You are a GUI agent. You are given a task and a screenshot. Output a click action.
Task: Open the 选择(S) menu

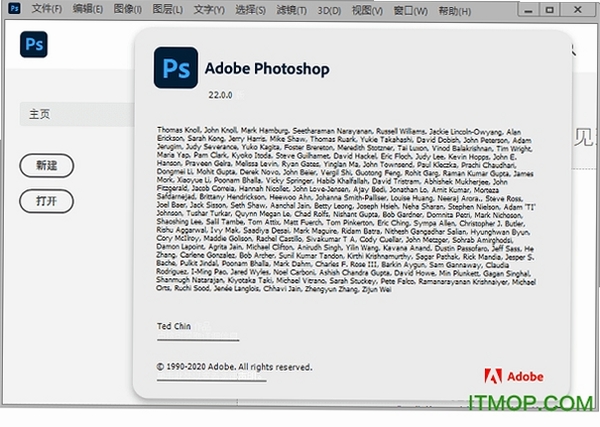[x=250, y=9]
